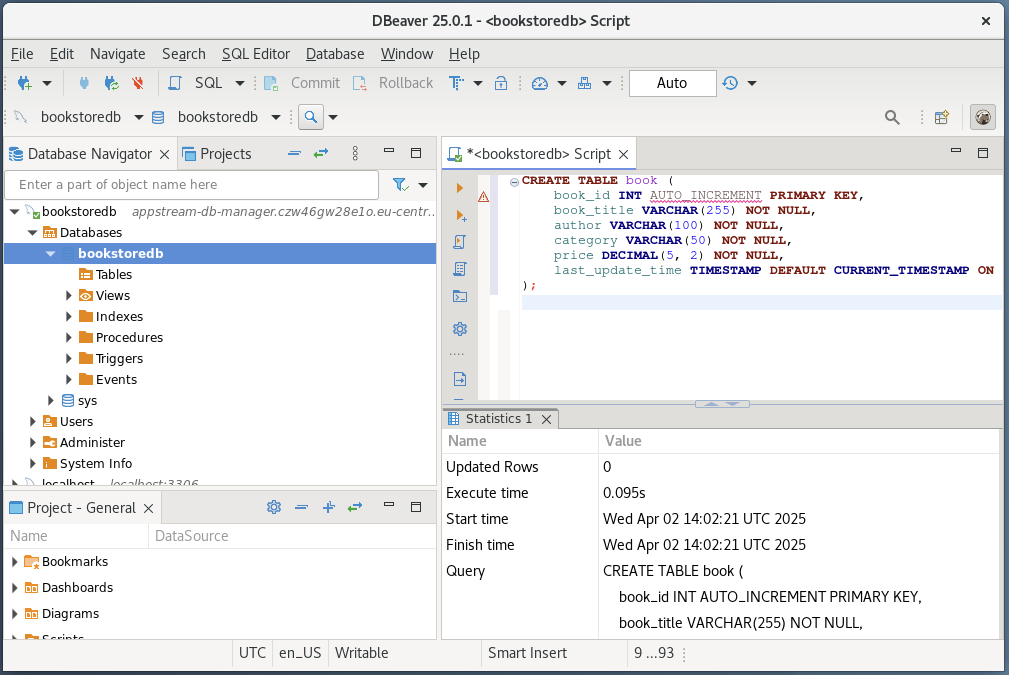This screenshot has width=1009, height=675.
Task: Execute the SQL statement with the orange play icon
Action: click(x=459, y=187)
